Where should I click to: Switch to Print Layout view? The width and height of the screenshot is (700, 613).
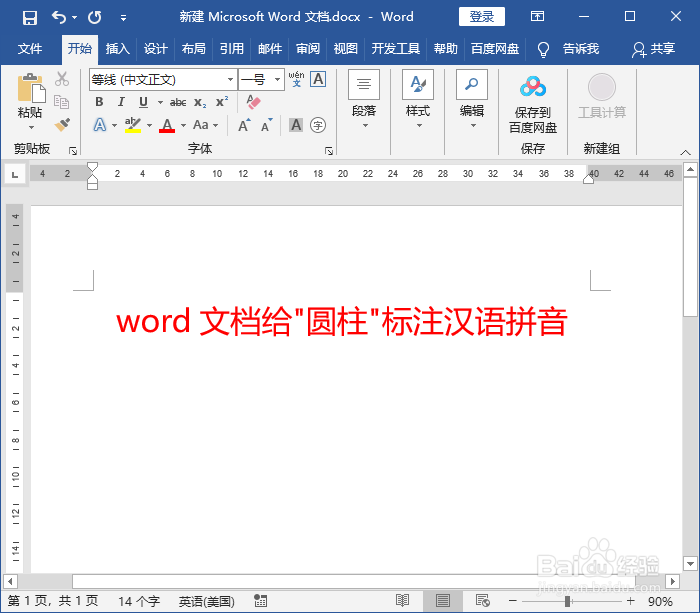[x=442, y=600]
